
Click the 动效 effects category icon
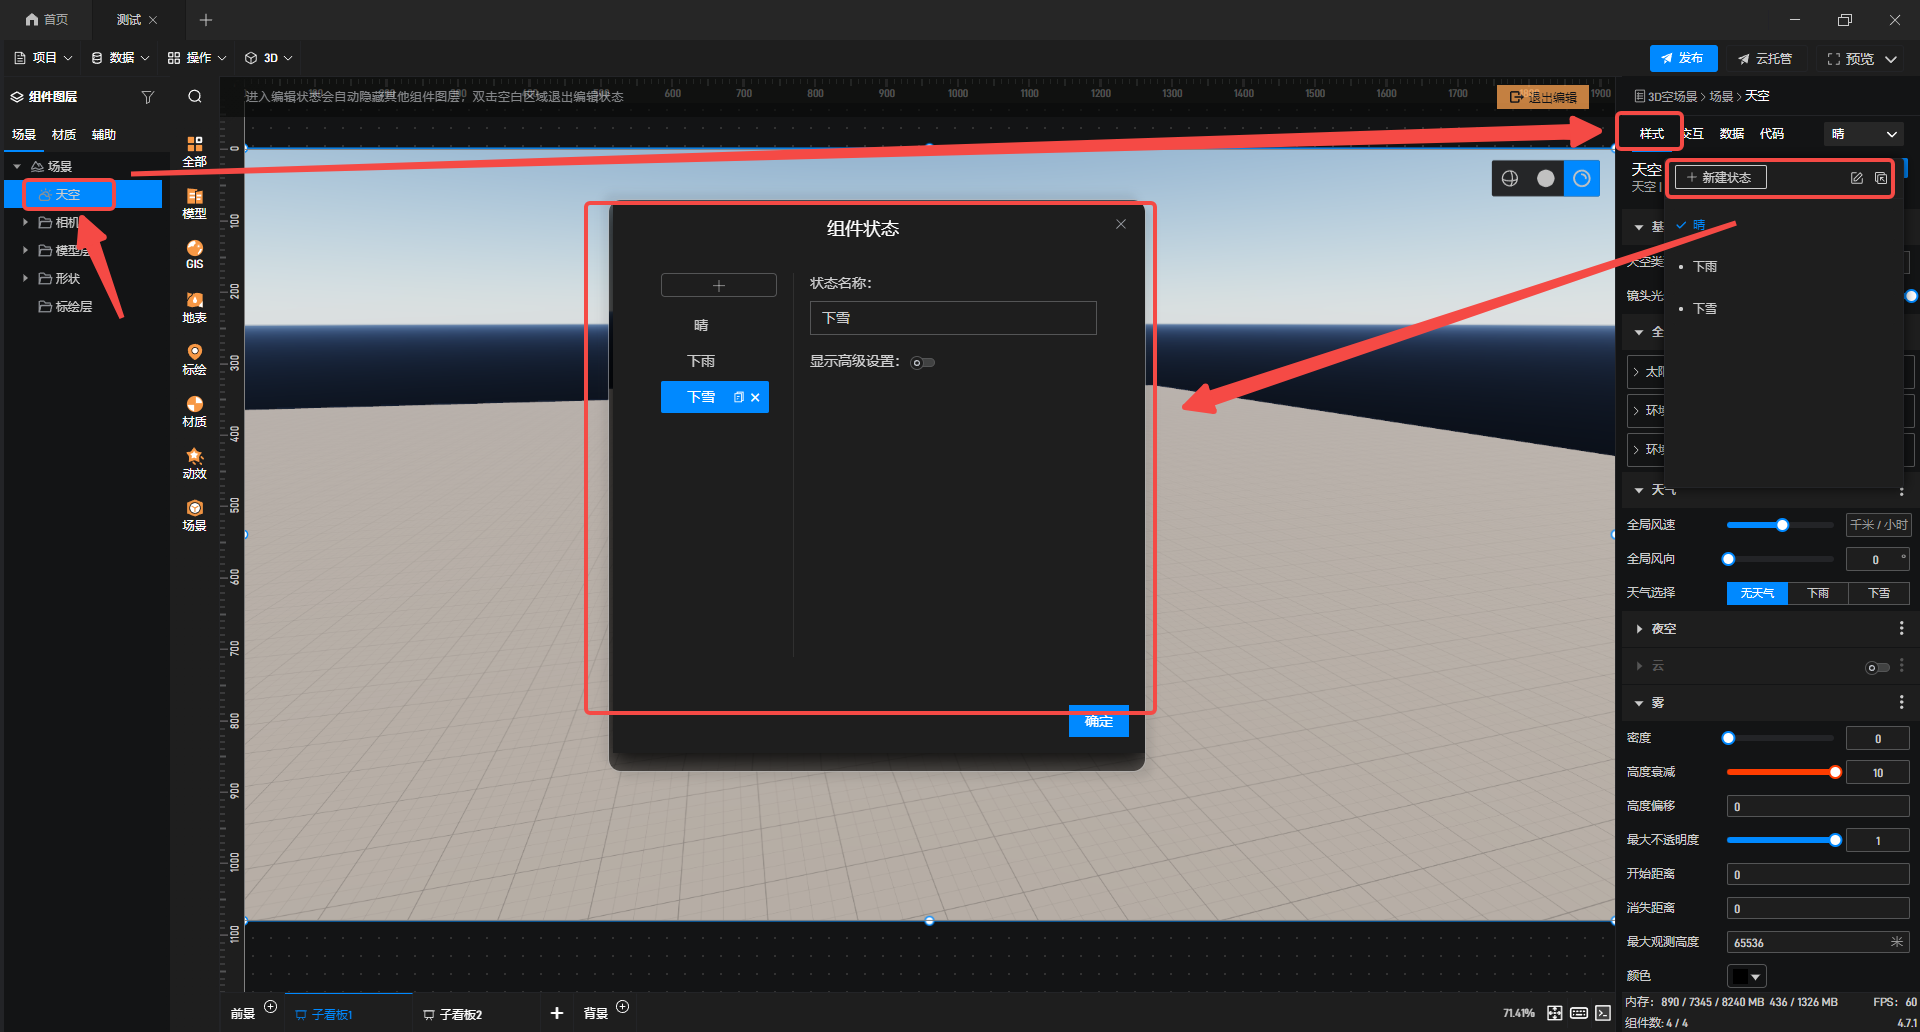194,463
